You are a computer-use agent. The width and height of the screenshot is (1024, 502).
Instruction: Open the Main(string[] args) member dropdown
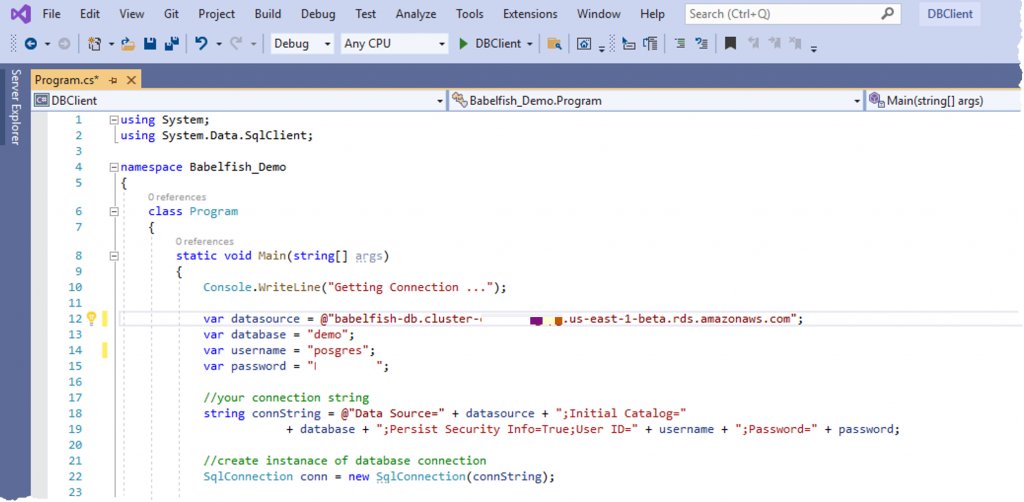point(944,101)
